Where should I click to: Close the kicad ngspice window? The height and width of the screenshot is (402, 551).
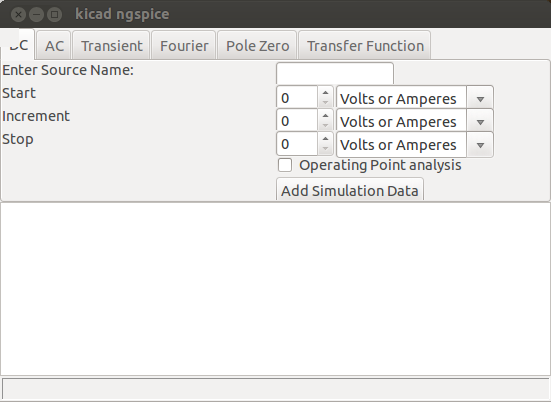18,14
